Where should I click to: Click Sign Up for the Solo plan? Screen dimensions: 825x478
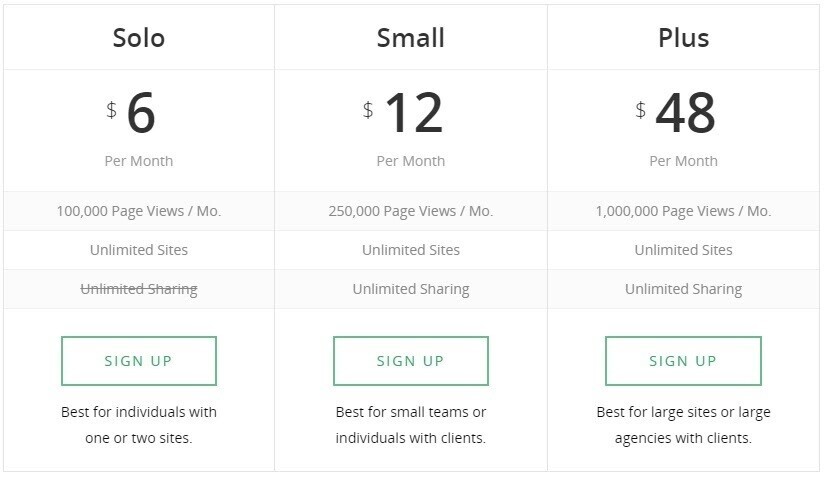coord(139,361)
